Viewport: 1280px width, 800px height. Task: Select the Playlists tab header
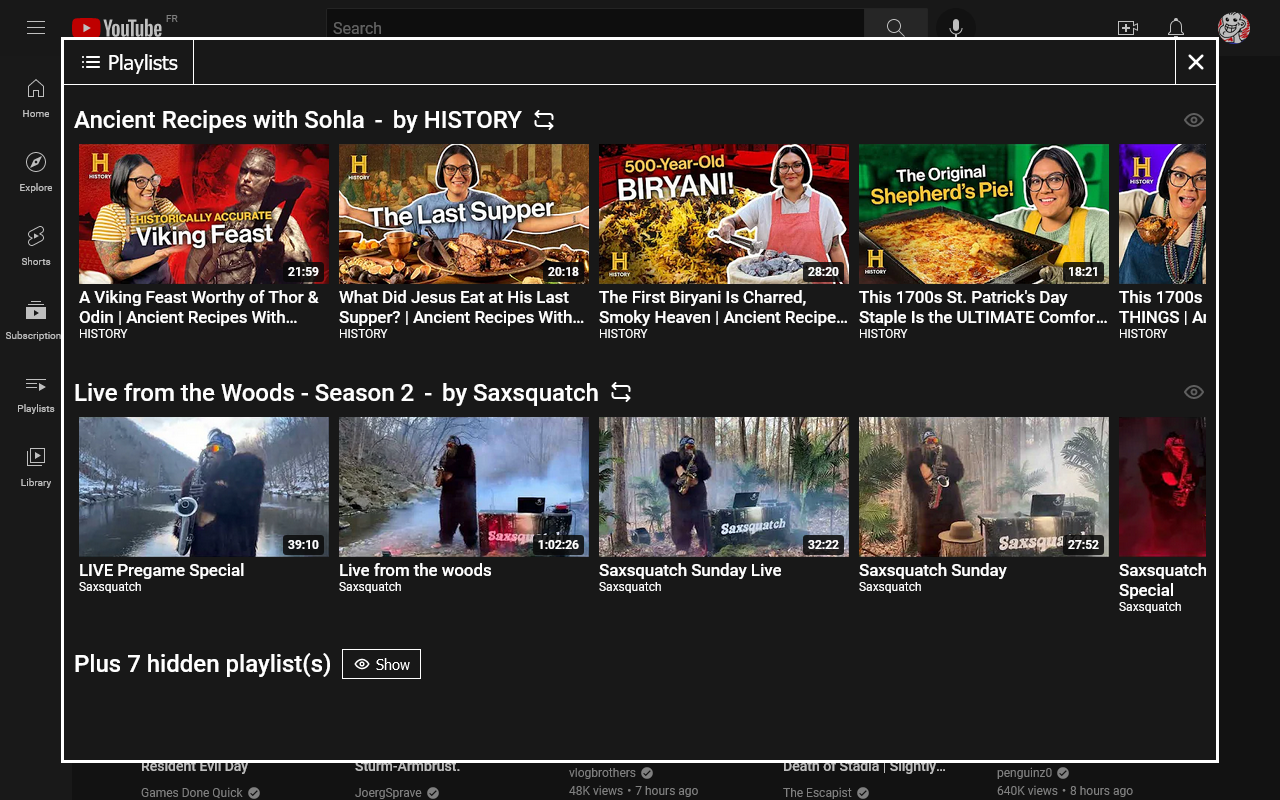[129, 62]
